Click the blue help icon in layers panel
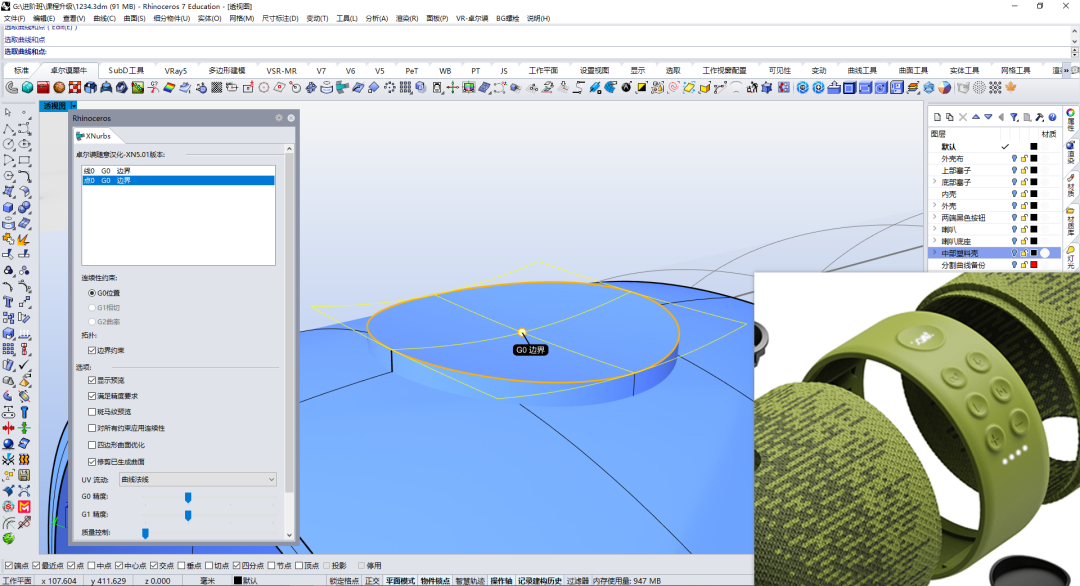The image size is (1080, 586). 1052,117
